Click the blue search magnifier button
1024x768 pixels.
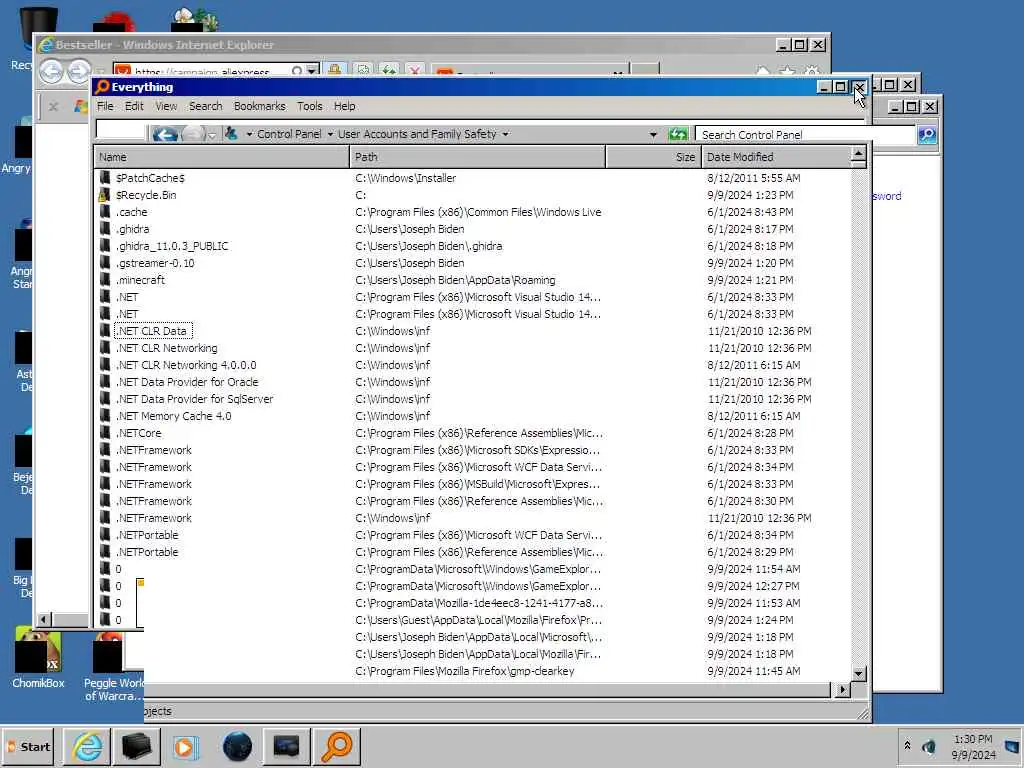pyautogui.click(x=927, y=135)
